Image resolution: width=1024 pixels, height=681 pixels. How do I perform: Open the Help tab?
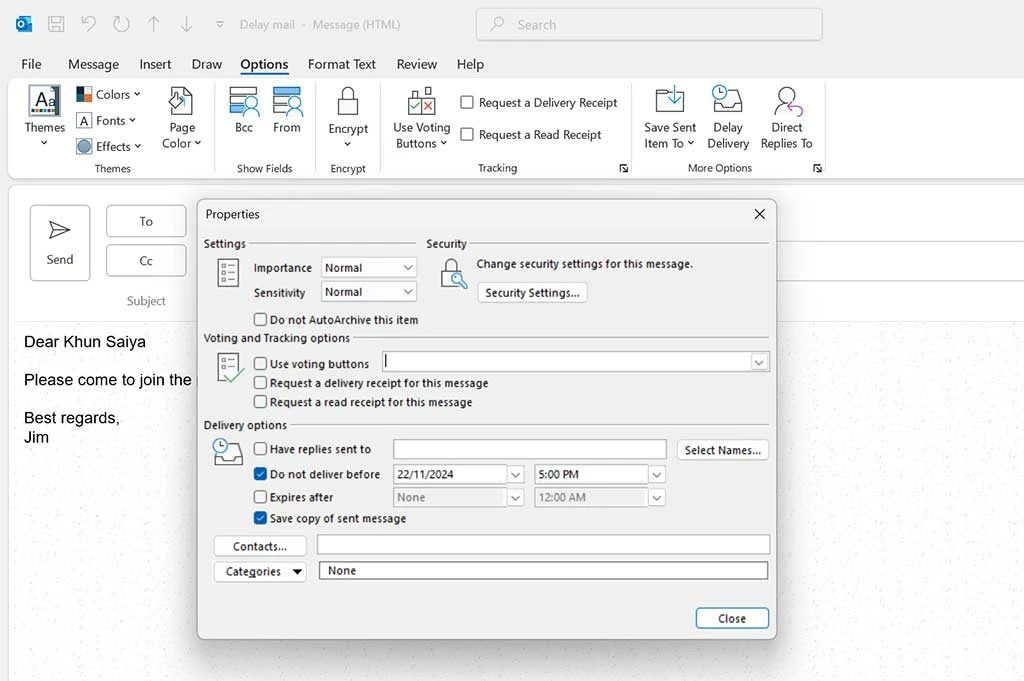click(470, 64)
